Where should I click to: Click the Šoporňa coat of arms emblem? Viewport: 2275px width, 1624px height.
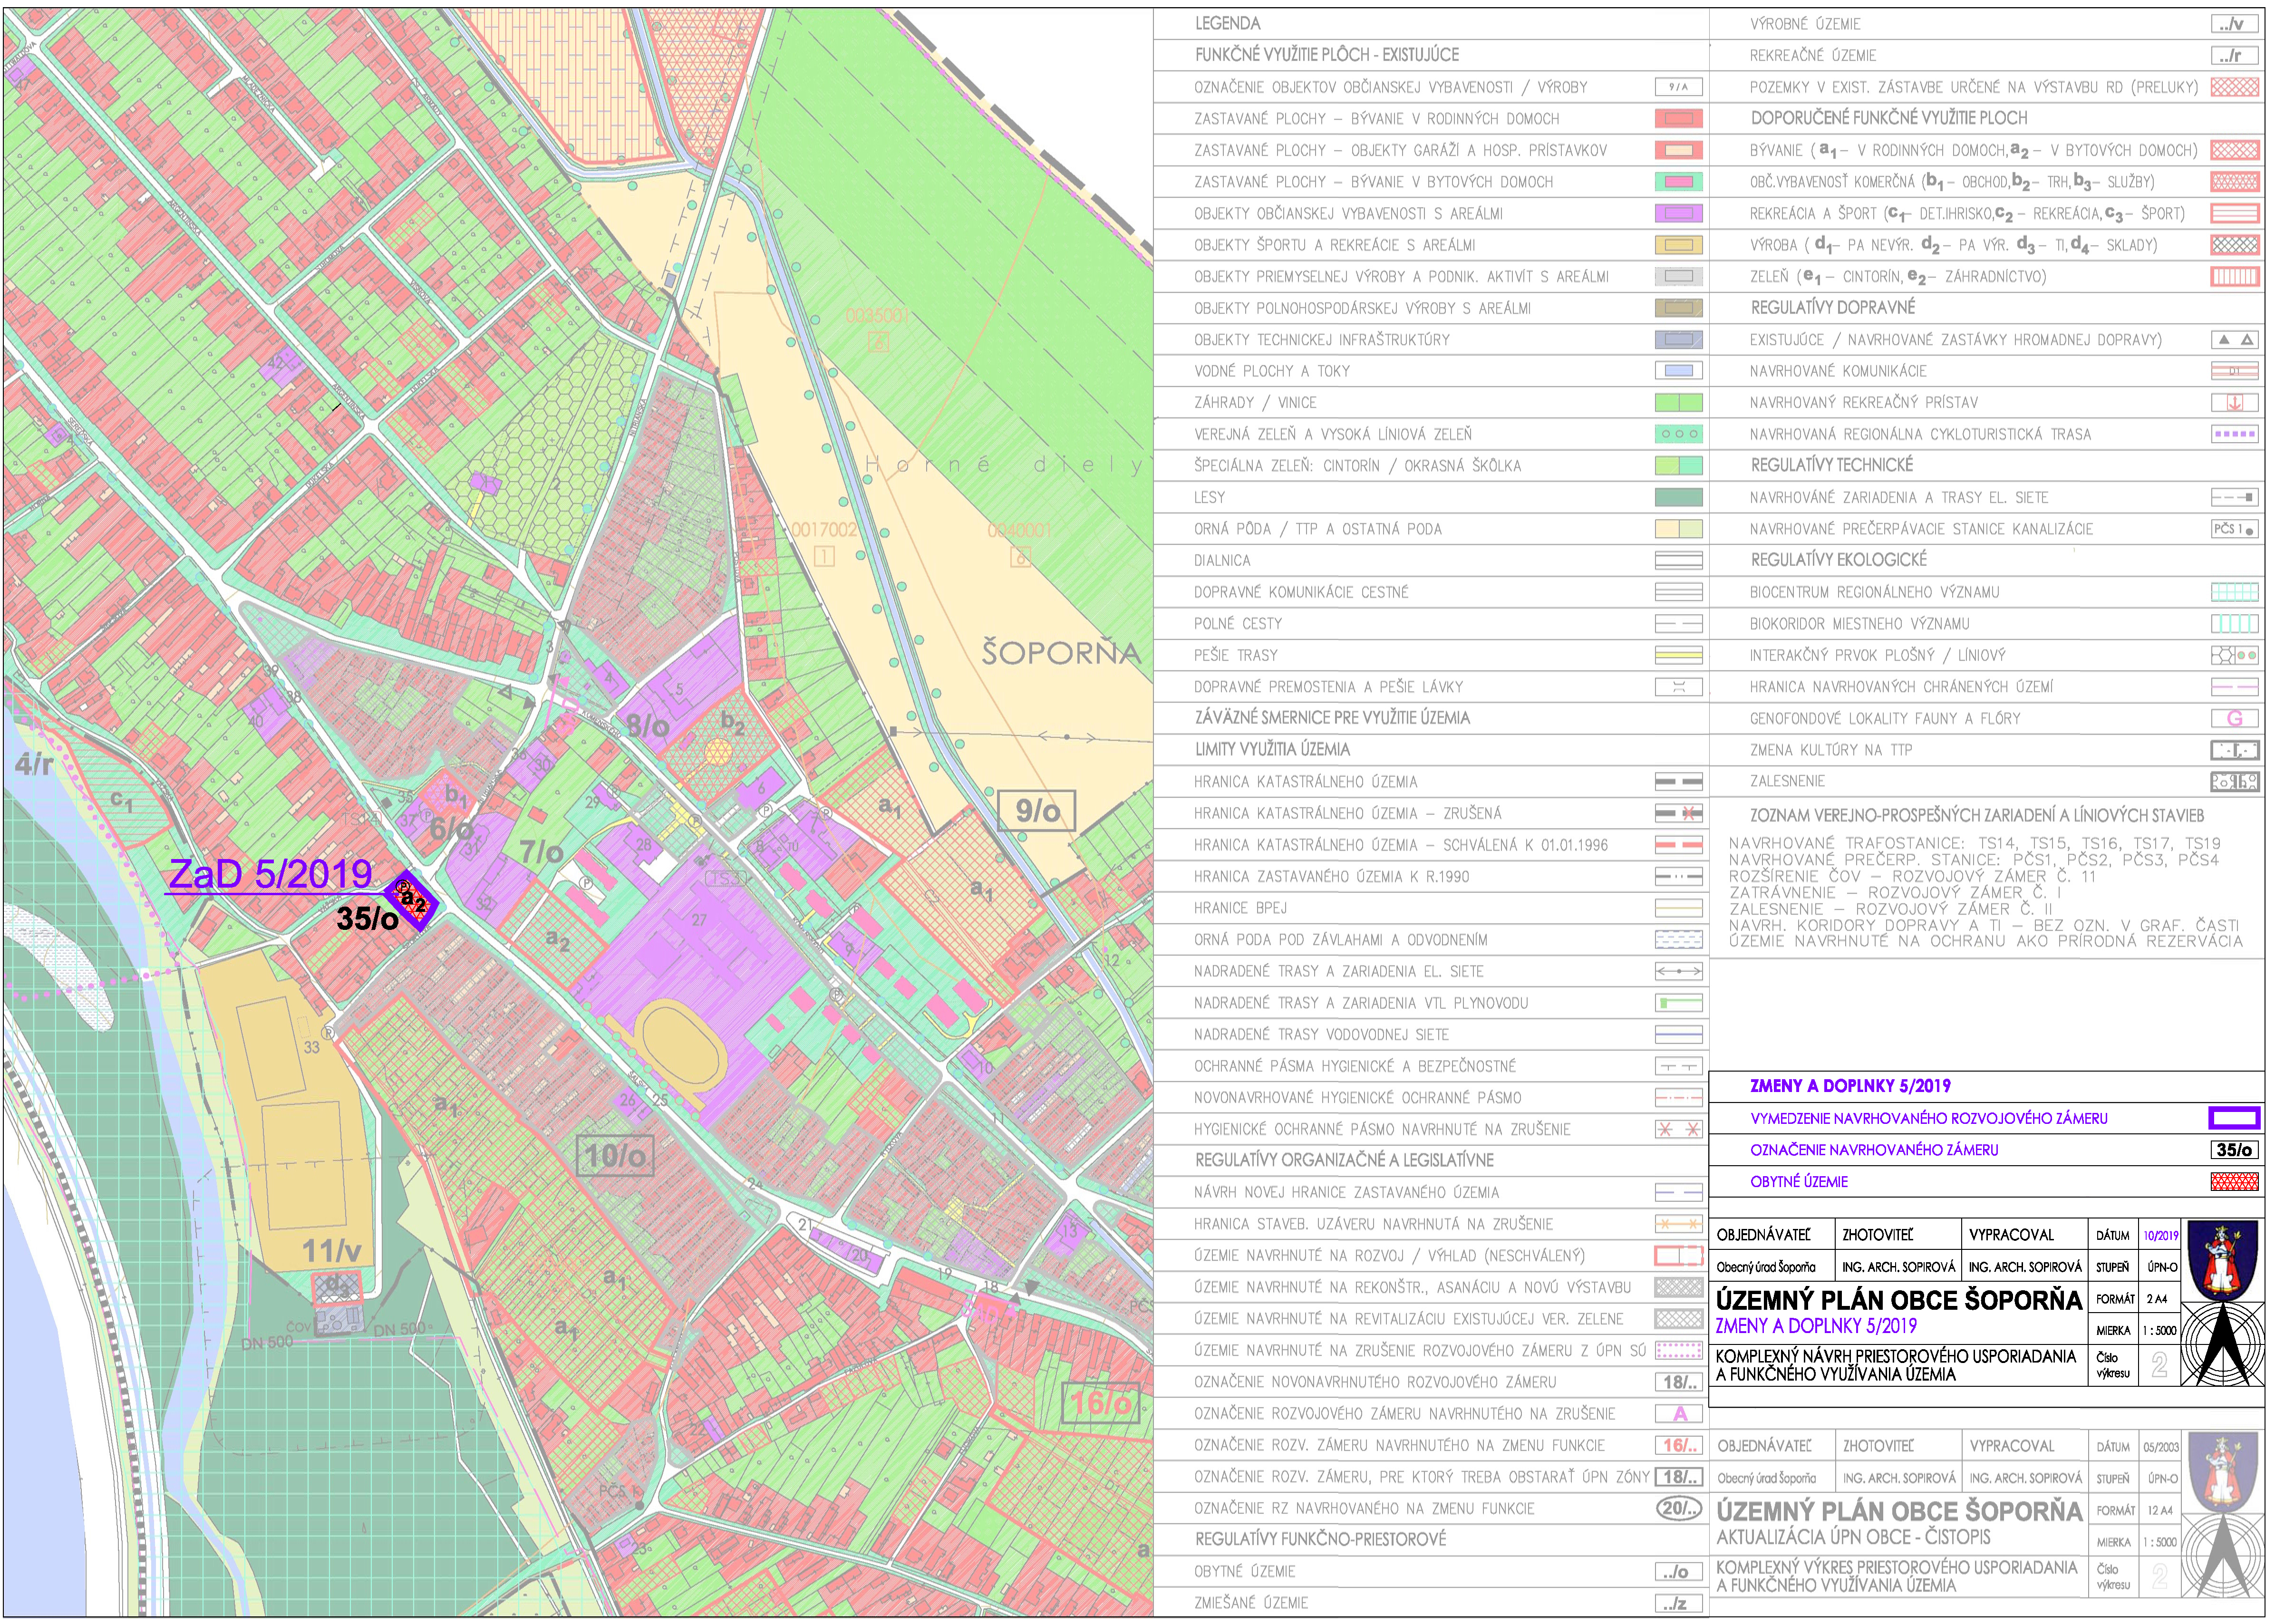pos(2222,1260)
